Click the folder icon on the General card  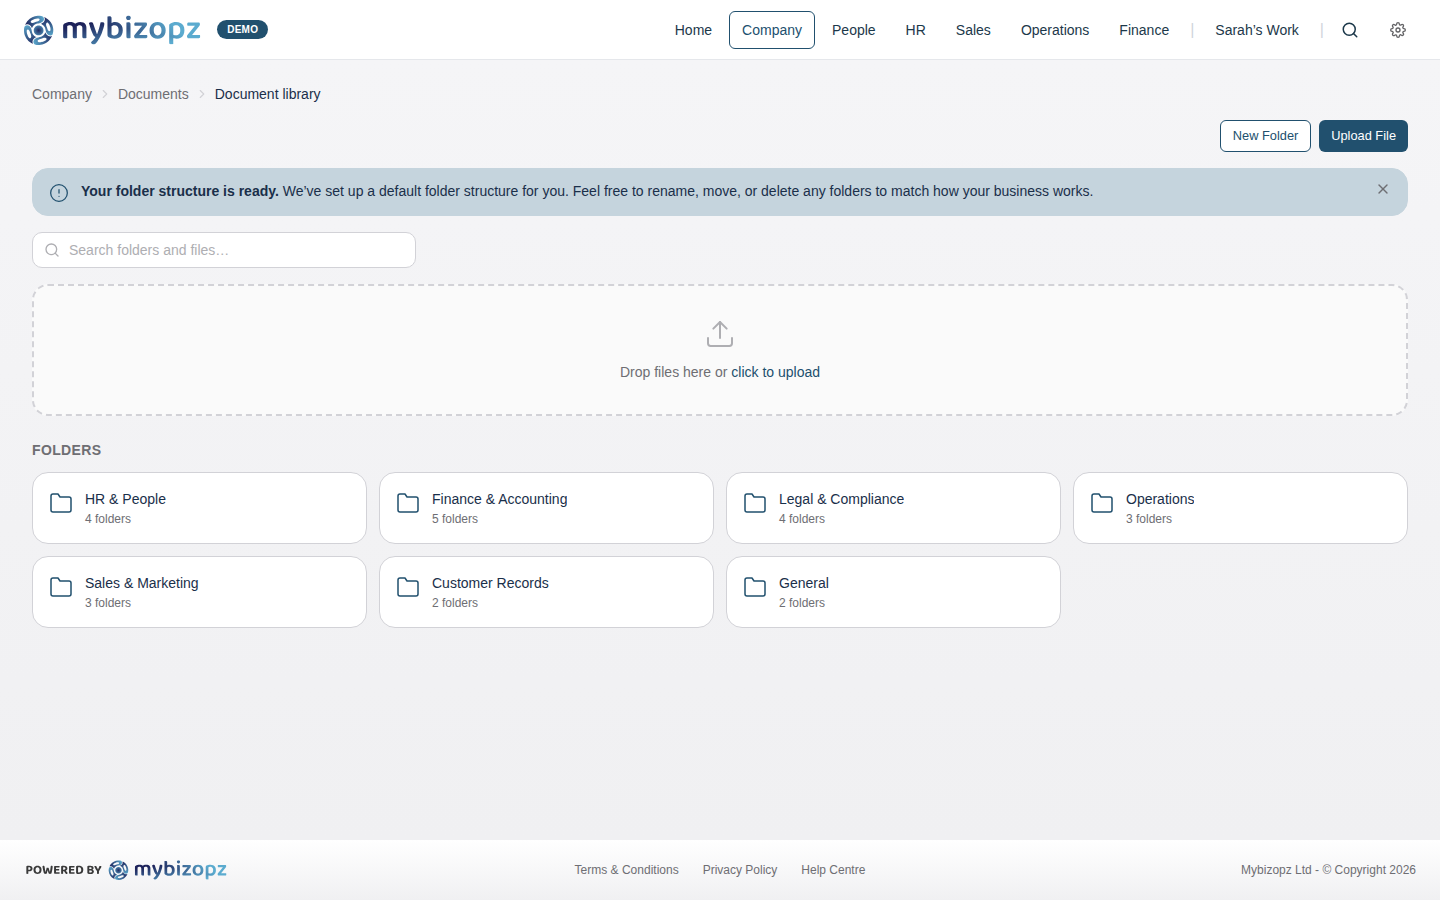point(754,588)
